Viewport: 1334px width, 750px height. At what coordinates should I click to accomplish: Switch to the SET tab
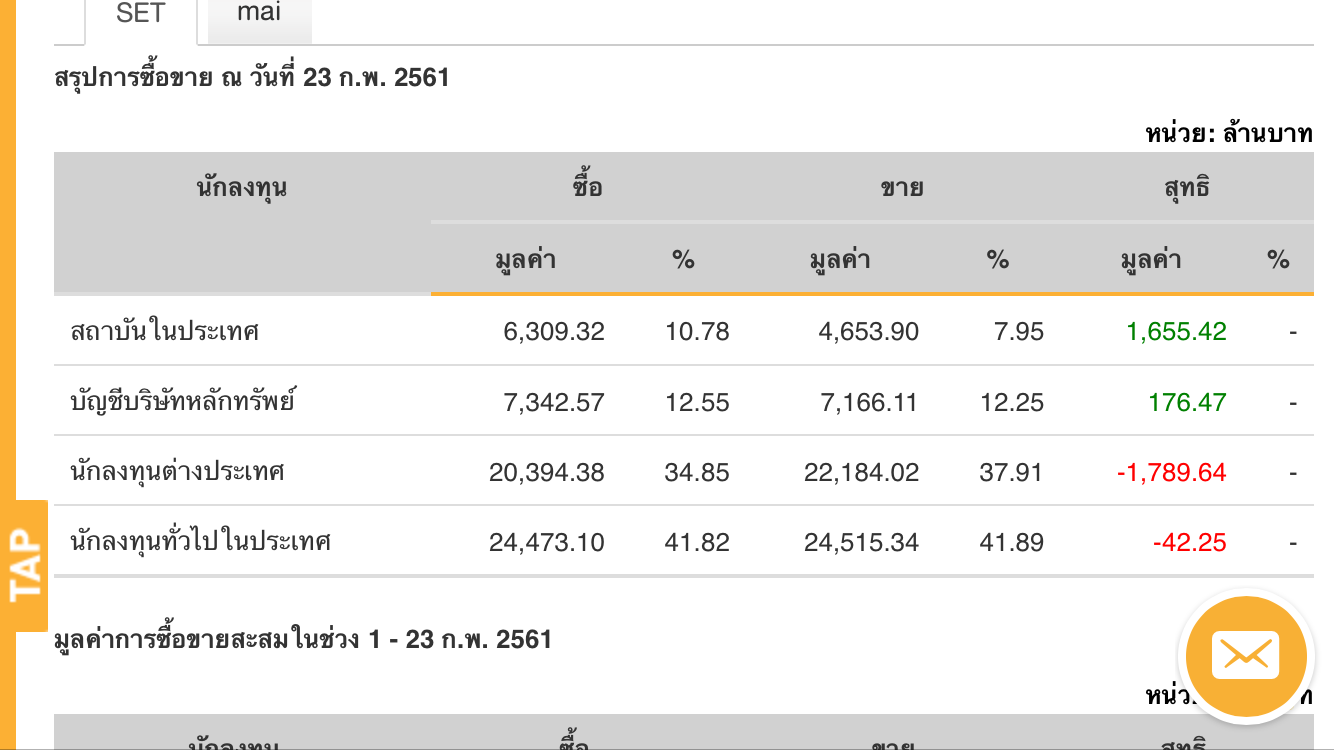click(140, 16)
